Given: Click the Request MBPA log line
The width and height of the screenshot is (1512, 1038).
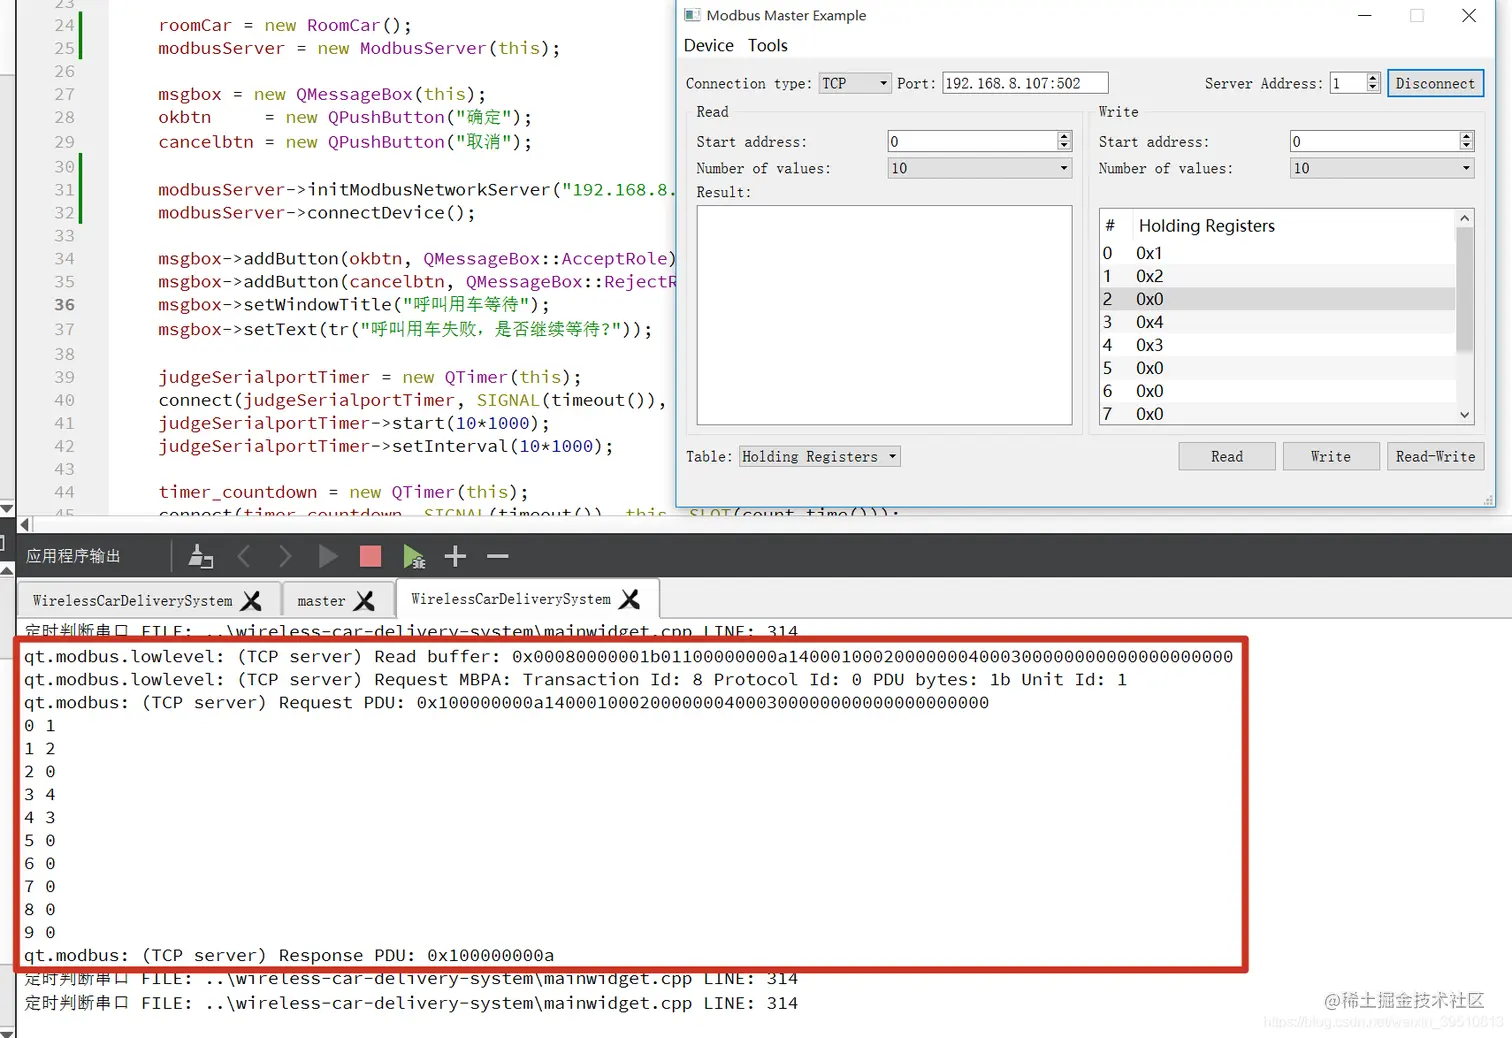Looking at the screenshot, I should (575, 680).
